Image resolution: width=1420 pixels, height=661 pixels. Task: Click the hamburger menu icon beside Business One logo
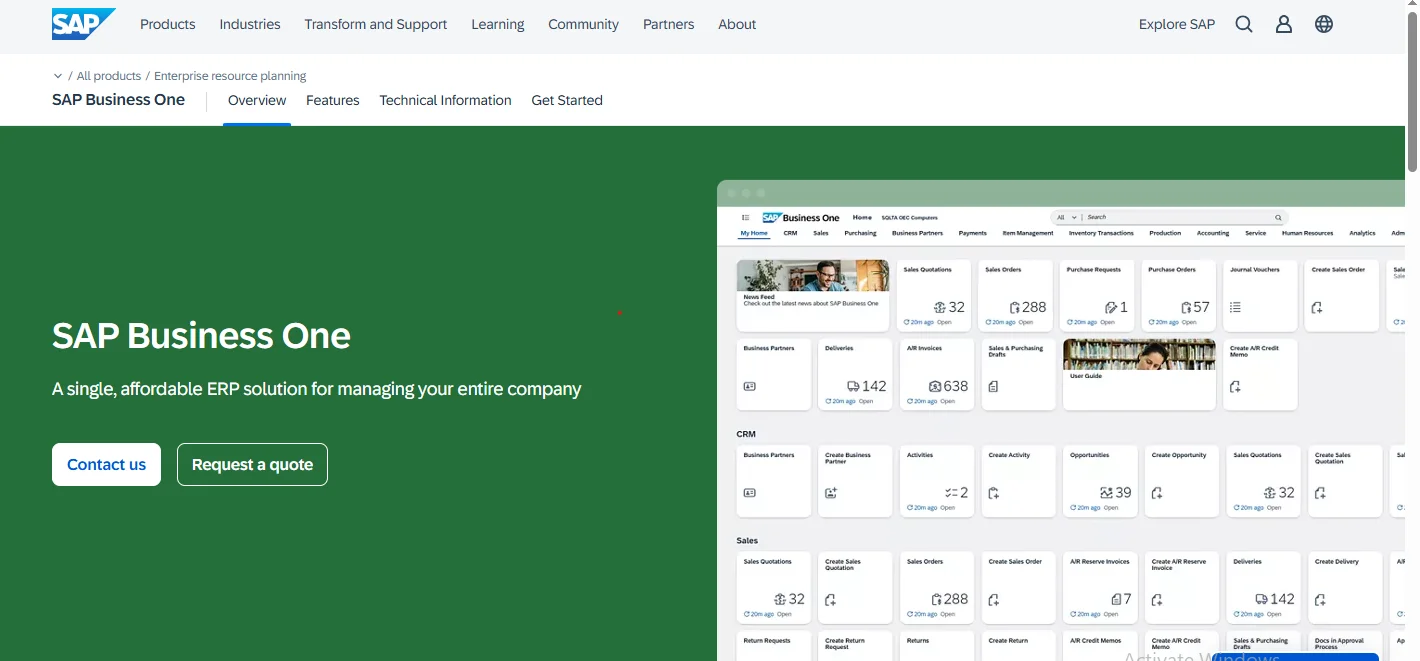tap(745, 217)
